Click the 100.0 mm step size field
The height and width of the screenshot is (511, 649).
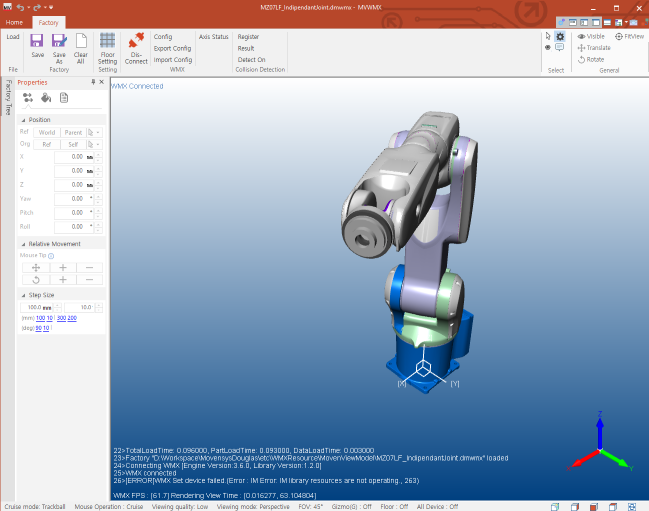(x=37, y=307)
